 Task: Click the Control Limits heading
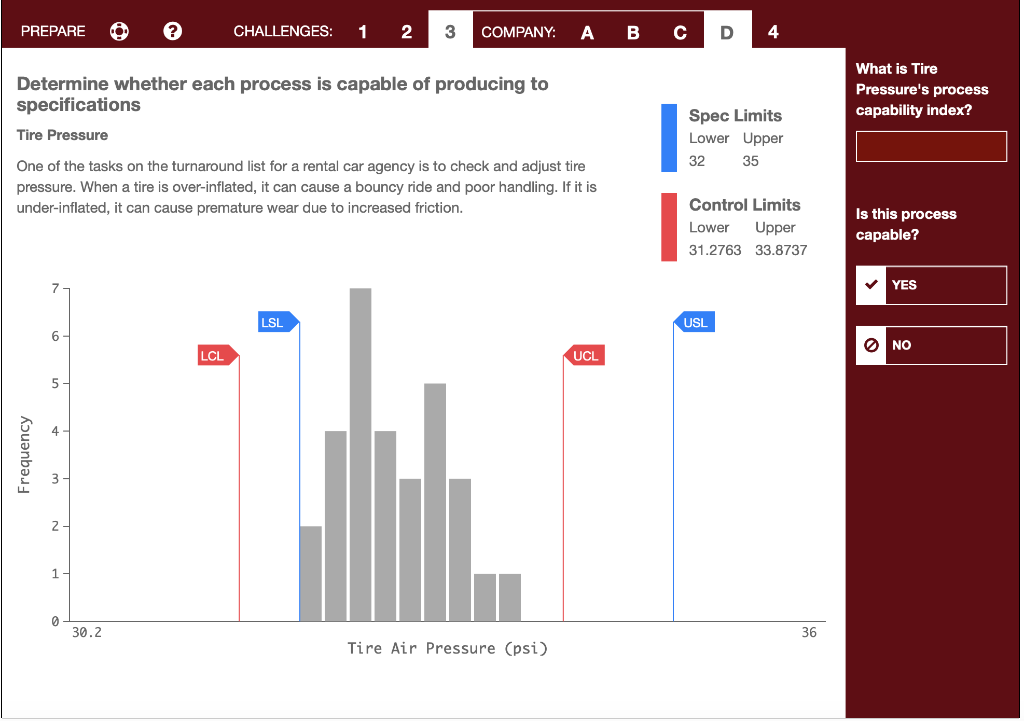coord(744,205)
